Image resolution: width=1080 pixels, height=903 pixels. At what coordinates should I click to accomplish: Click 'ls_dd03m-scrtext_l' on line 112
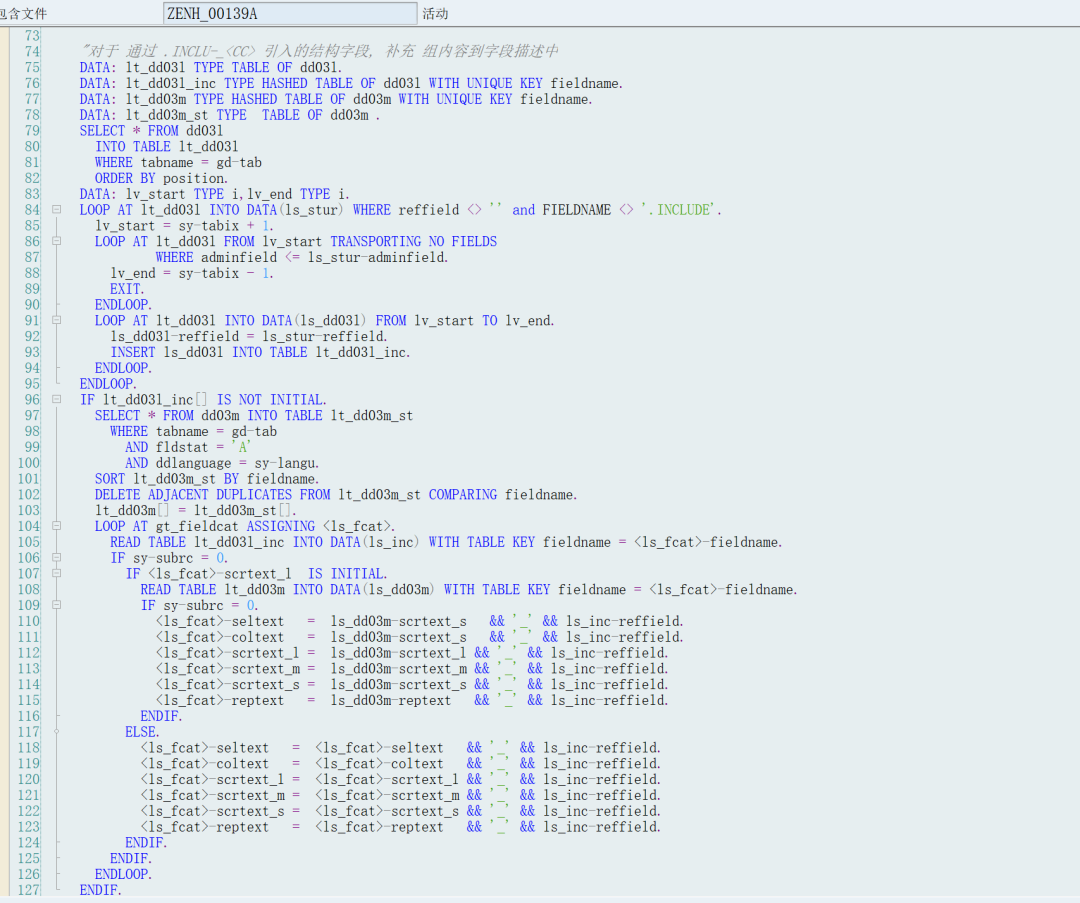click(x=398, y=654)
